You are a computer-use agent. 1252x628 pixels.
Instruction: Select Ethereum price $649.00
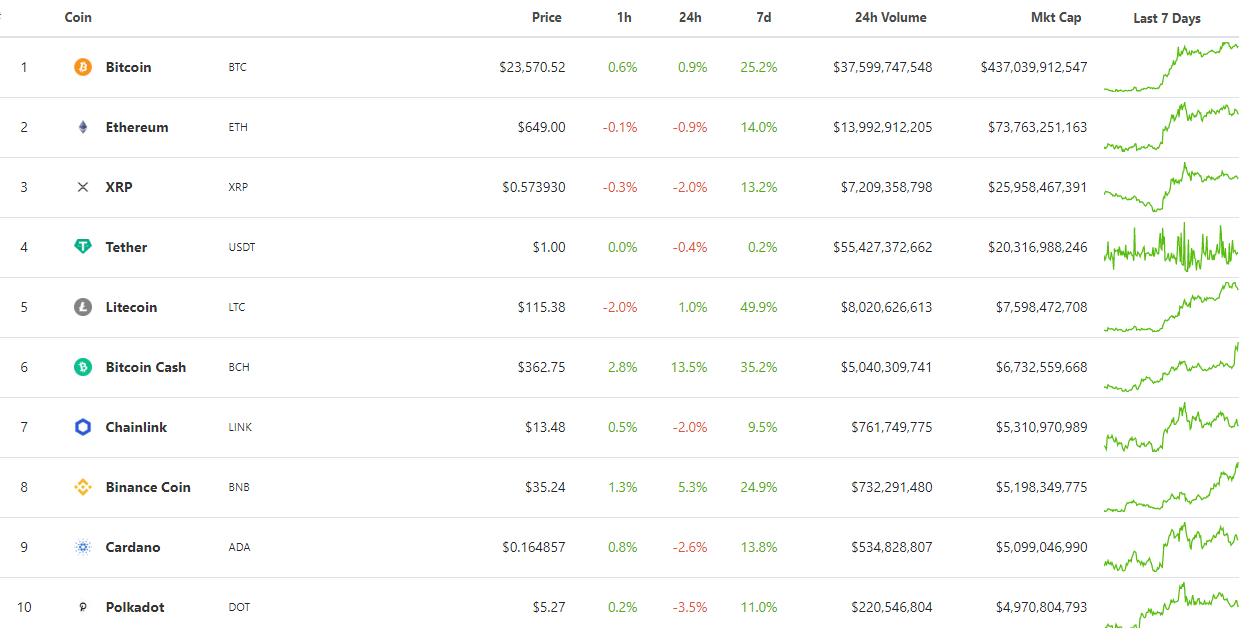541,127
